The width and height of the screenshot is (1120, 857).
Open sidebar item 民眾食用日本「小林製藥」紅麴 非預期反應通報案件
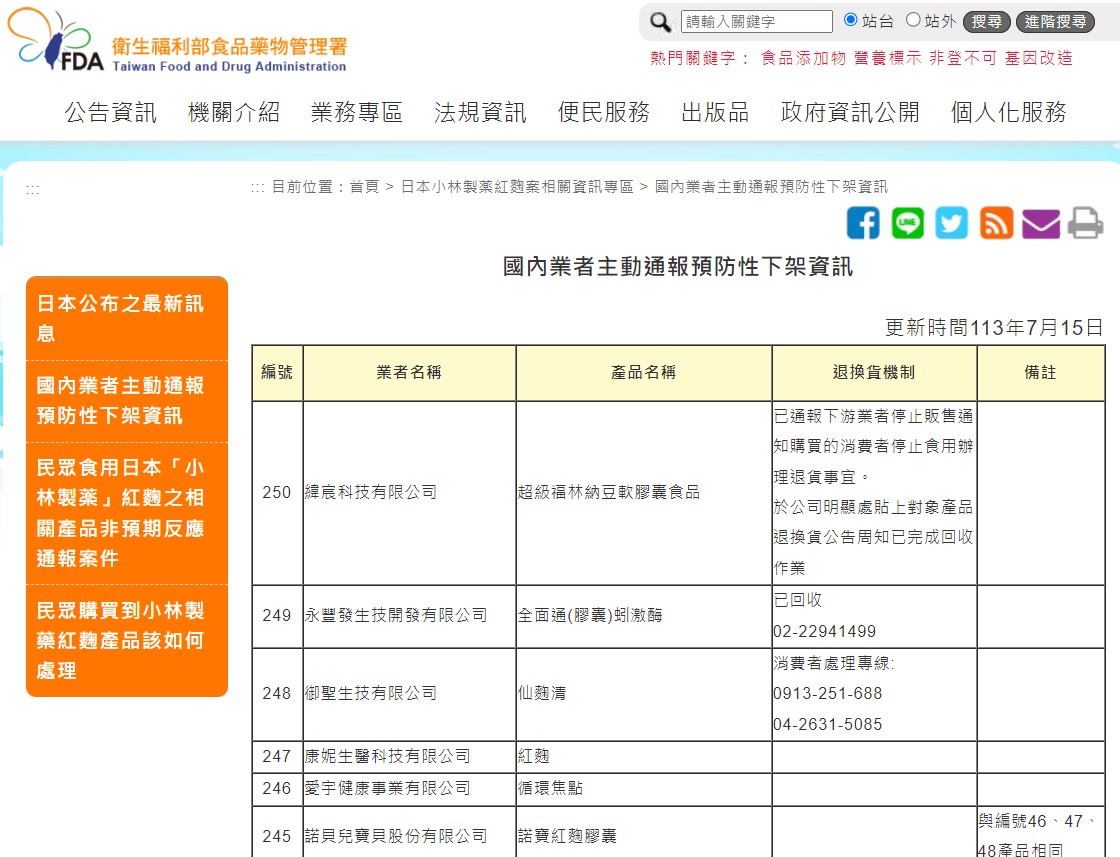pyautogui.click(x=126, y=513)
